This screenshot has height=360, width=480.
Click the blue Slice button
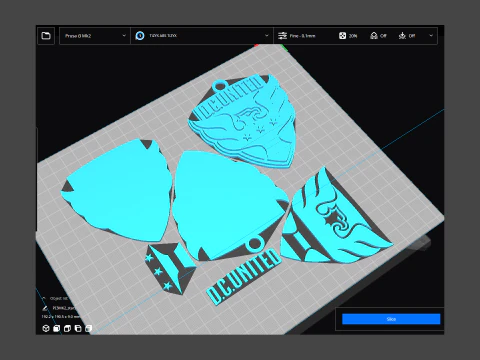coord(391,319)
